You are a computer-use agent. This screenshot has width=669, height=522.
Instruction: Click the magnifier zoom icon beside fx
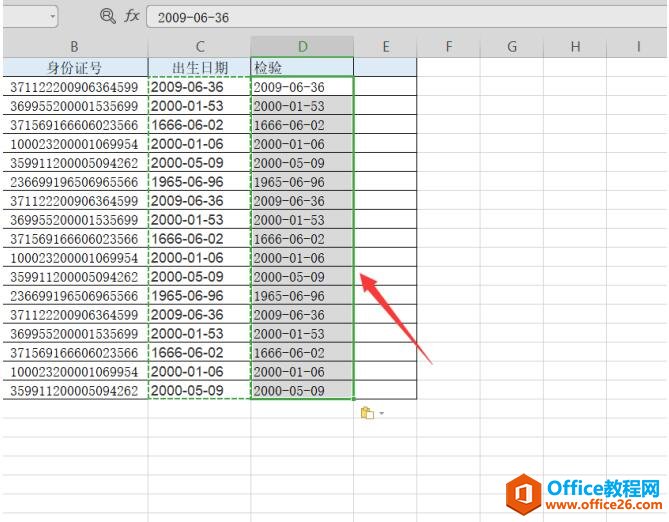point(108,16)
